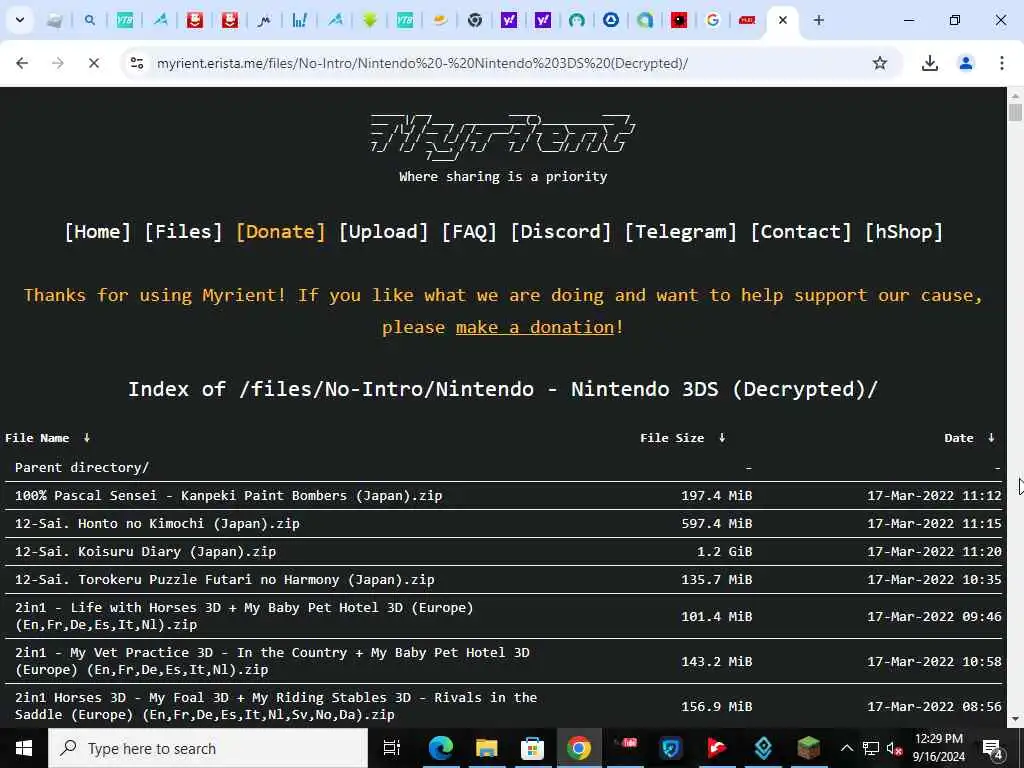This screenshot has height=768, width=1024.
Task: Select the 156.9 MiB file size
Action: (x=716, y=707)
